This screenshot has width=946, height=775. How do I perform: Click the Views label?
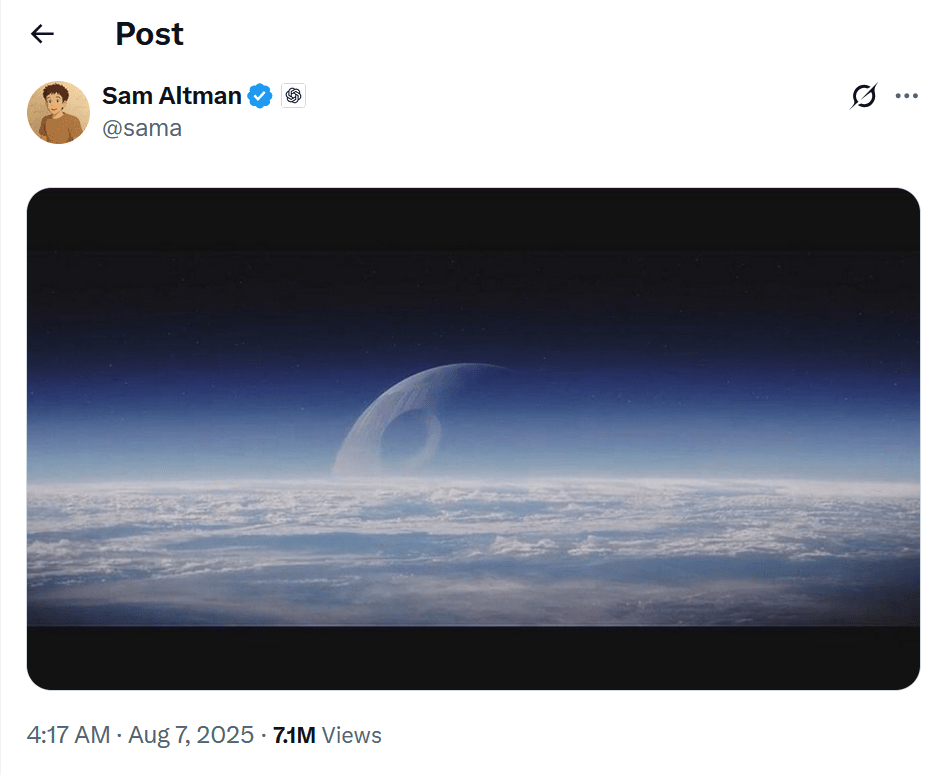(352, 736)
